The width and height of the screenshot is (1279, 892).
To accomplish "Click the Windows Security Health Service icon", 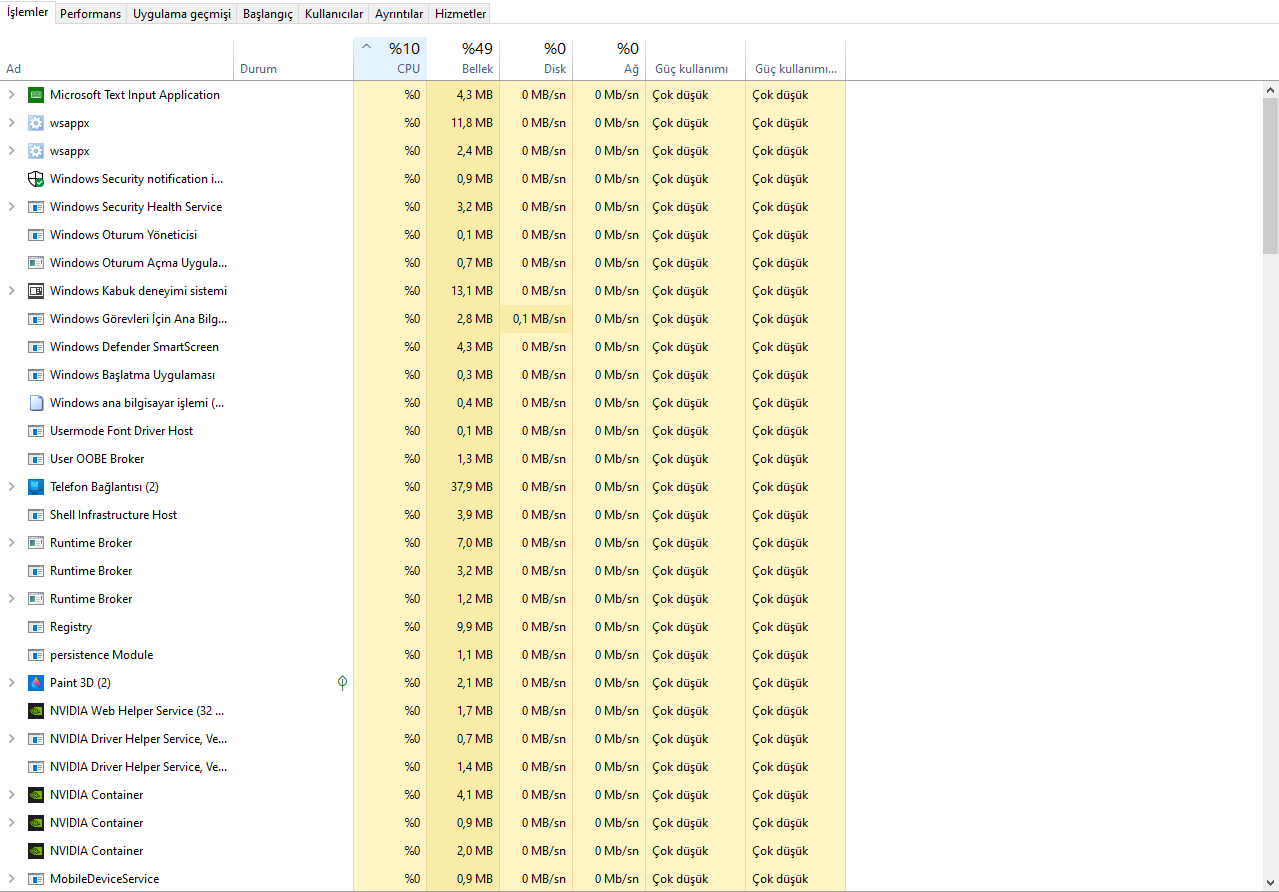I will pos(36,207).
